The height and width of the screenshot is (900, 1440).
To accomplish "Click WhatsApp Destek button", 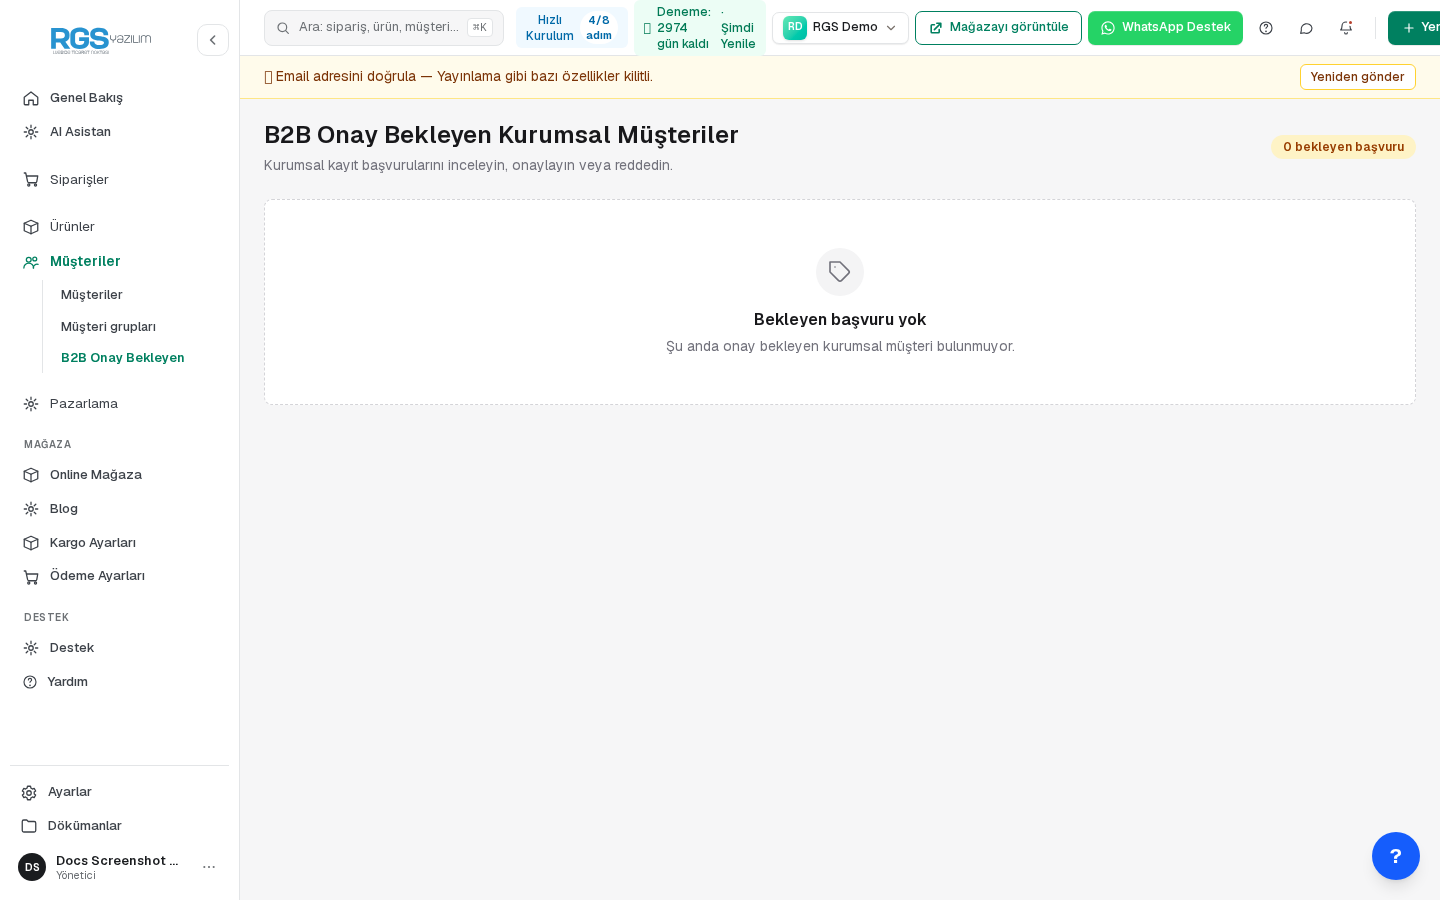I will tap(1165, 28).
